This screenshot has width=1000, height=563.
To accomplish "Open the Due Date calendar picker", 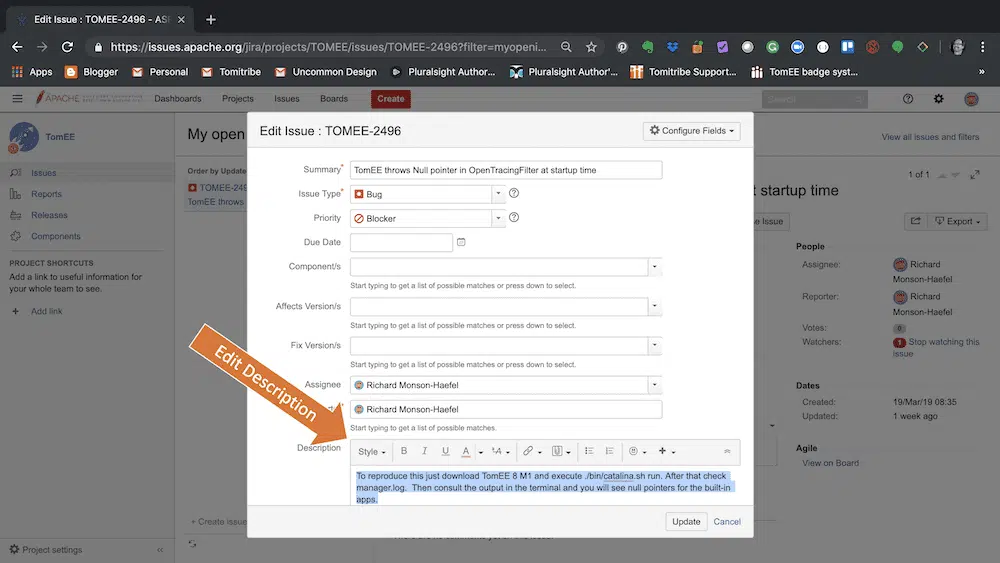I will (x=461, y=242).
